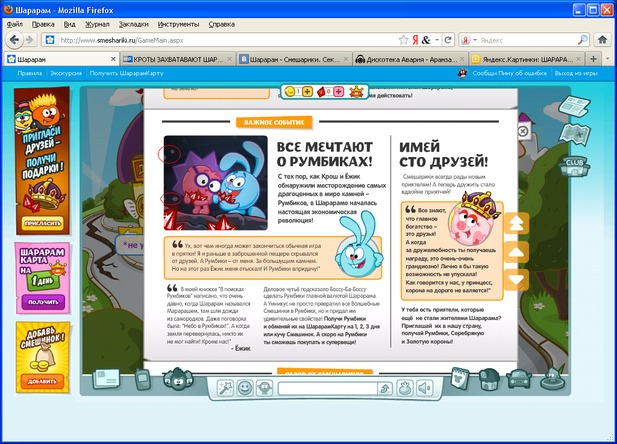The height and width of the screenshot is (444, 617).
Task: Switch to Яндекс.Картинки tab
Action: 526,59
